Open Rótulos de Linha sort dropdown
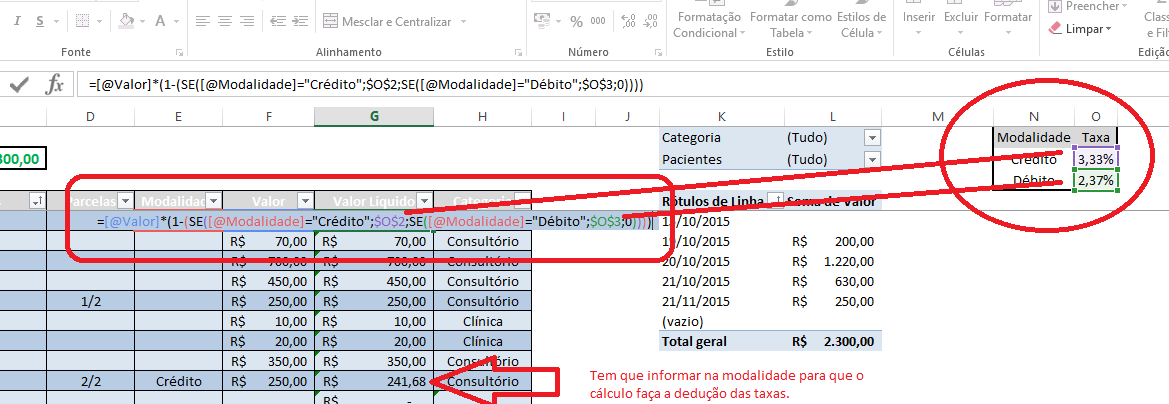This screenshot has height=404, width=1169. coord(775,201)
